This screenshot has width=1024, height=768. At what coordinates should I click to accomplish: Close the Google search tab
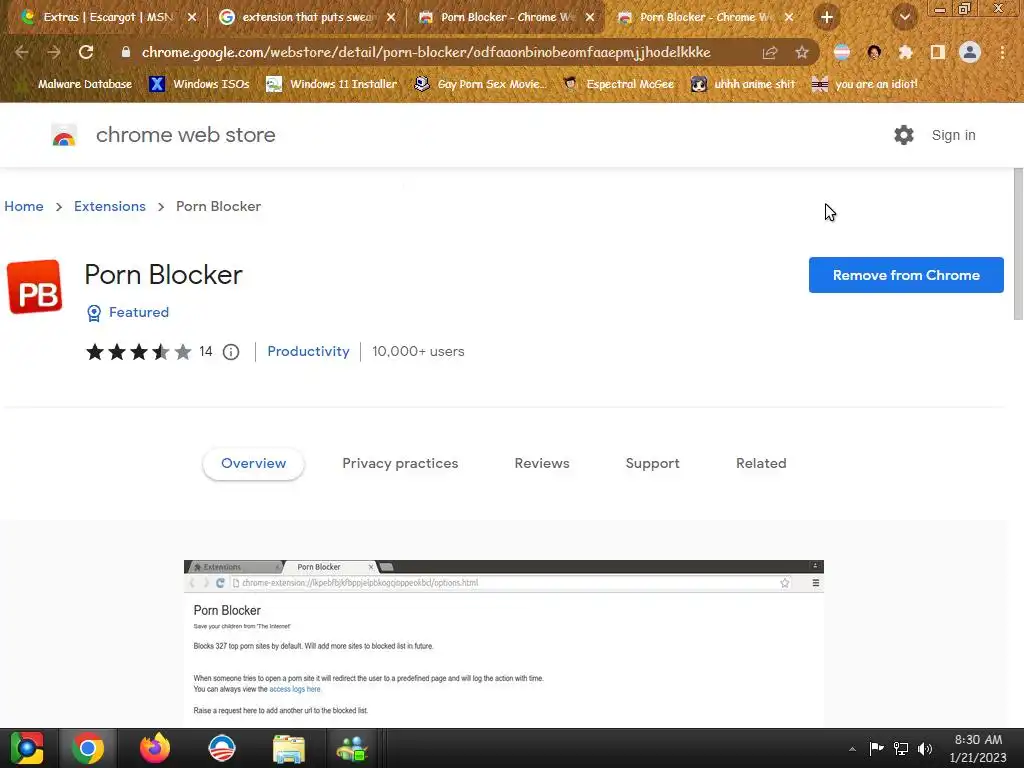[391, 18]
